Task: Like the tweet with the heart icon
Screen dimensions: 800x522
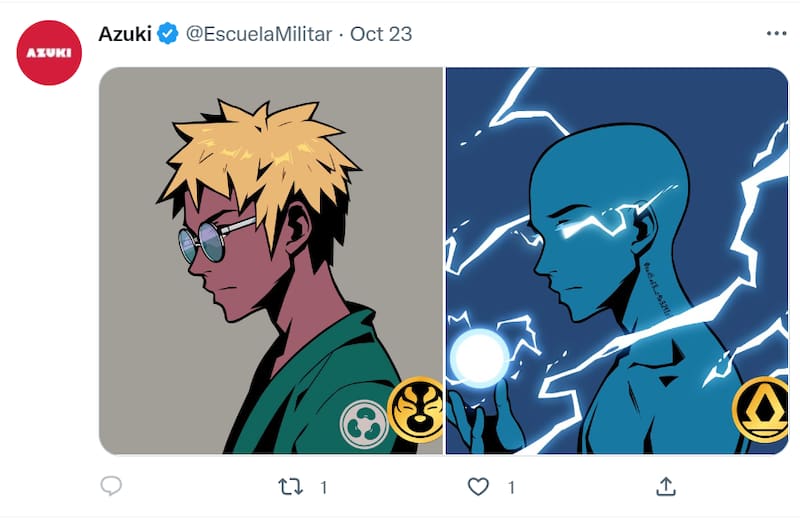Action: [x=479, y=487]
